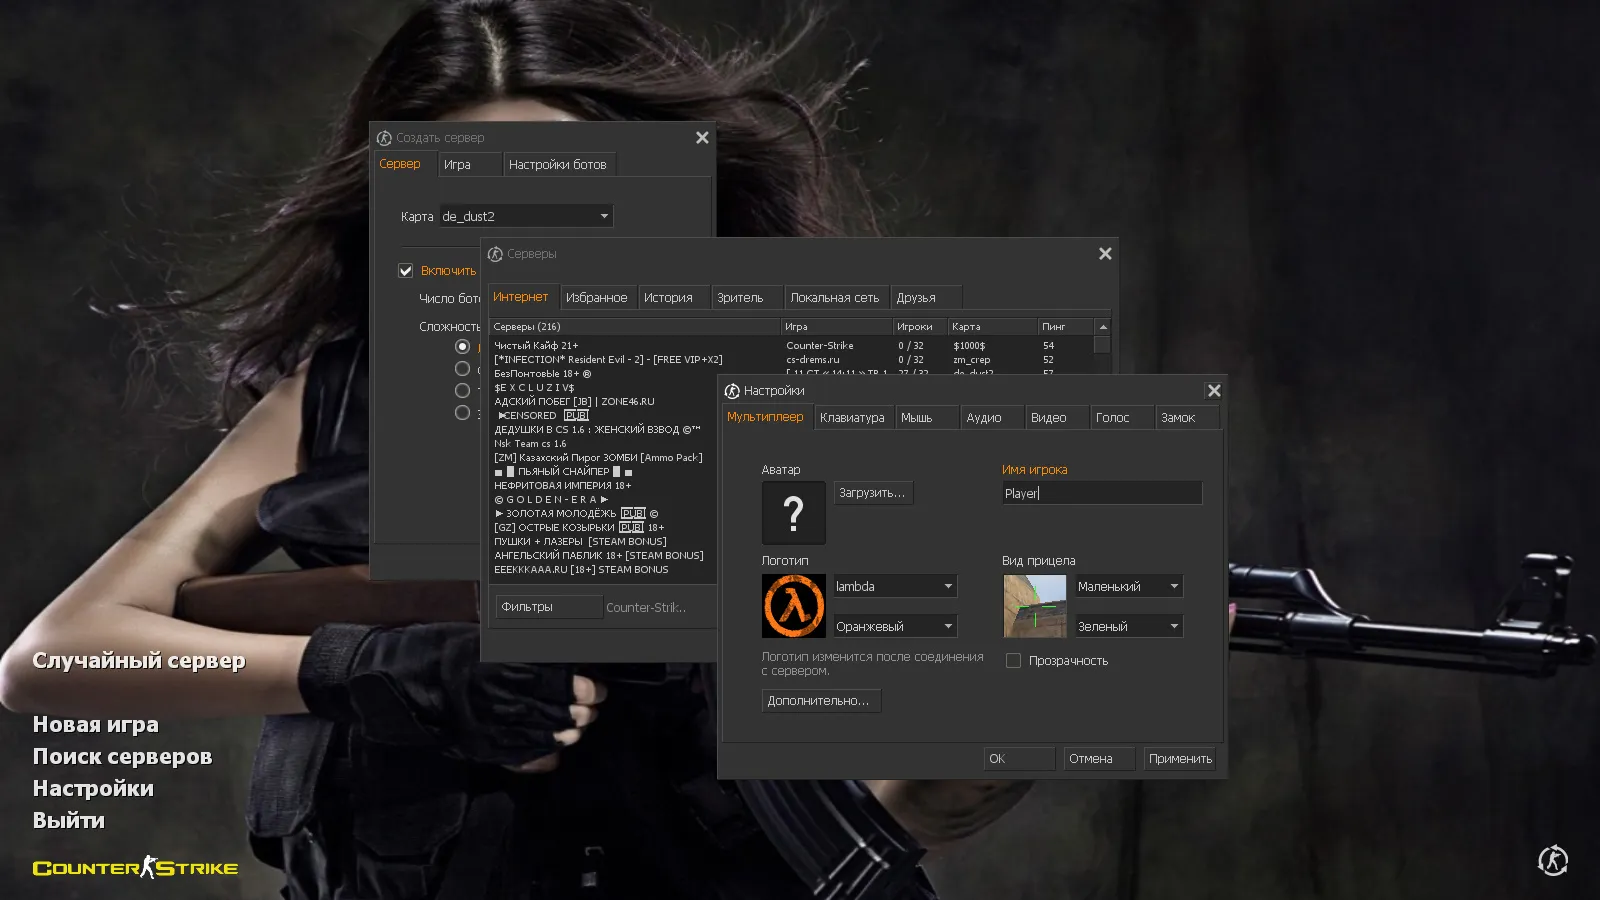Click the Half-Life lambda logo thumbnail
This screenshot has height=900, width=1600.
coord(793,606)
